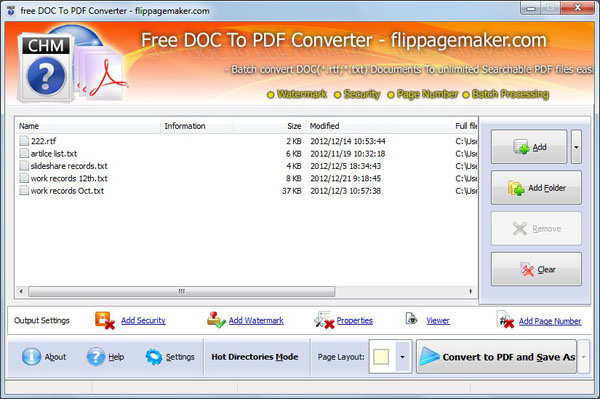Viewport: 600px width, 399px height.
Task: Click the stamp Add Watermark icon
Action: 216,320
